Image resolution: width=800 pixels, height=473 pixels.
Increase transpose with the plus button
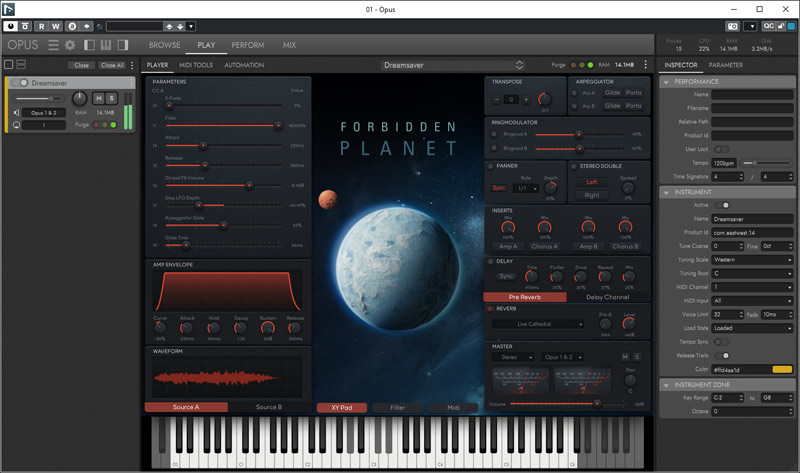(527, 100)
